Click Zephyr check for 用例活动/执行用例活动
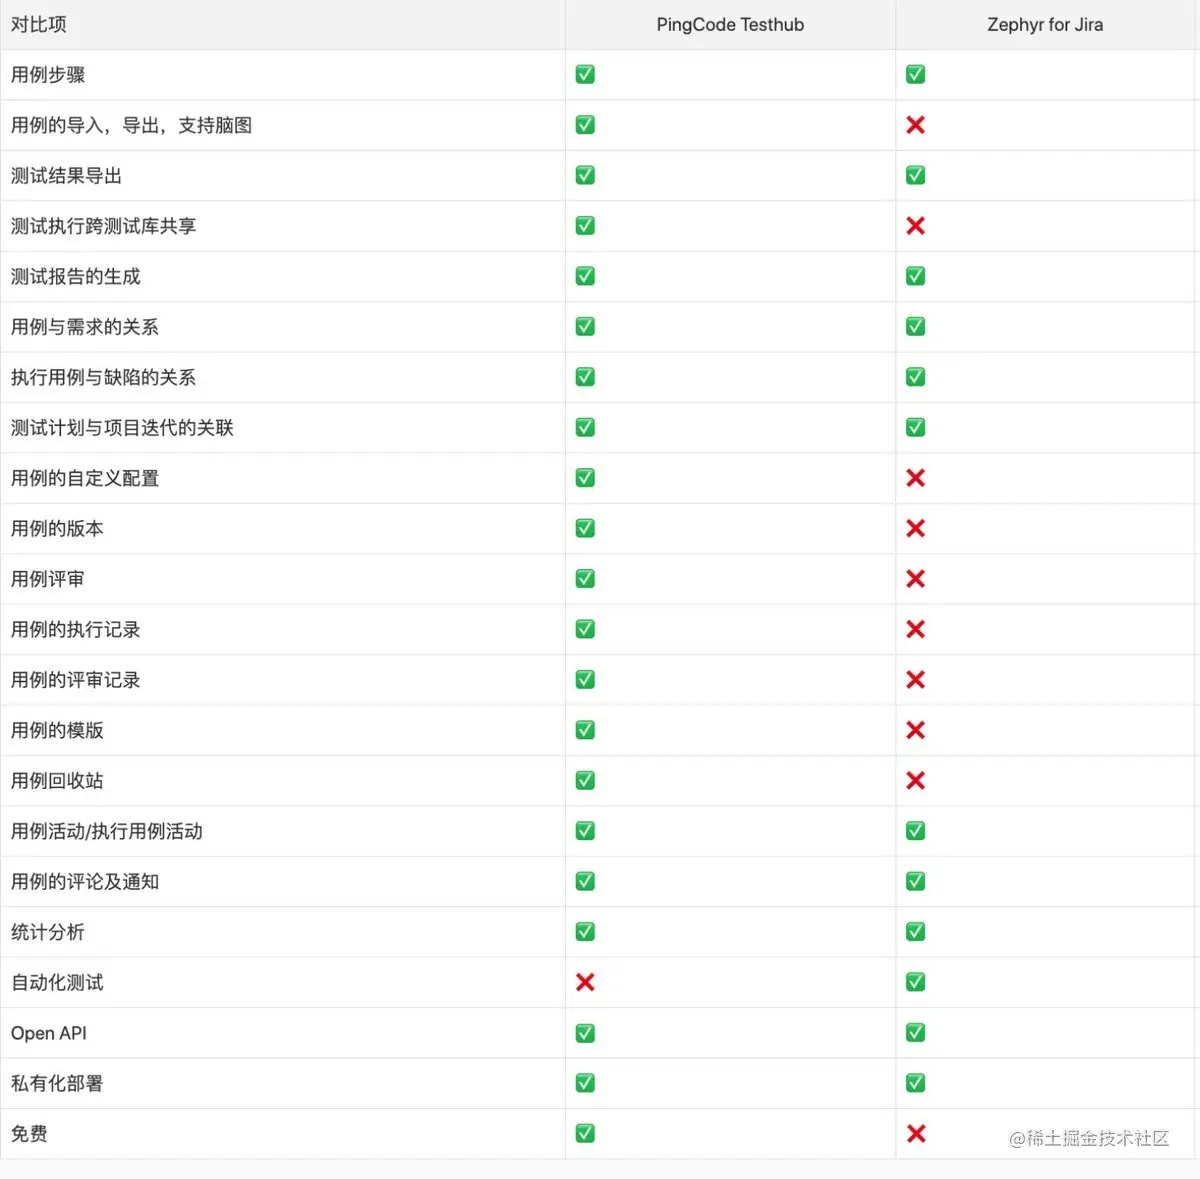1200x1179 pixels. click(915, 831)
